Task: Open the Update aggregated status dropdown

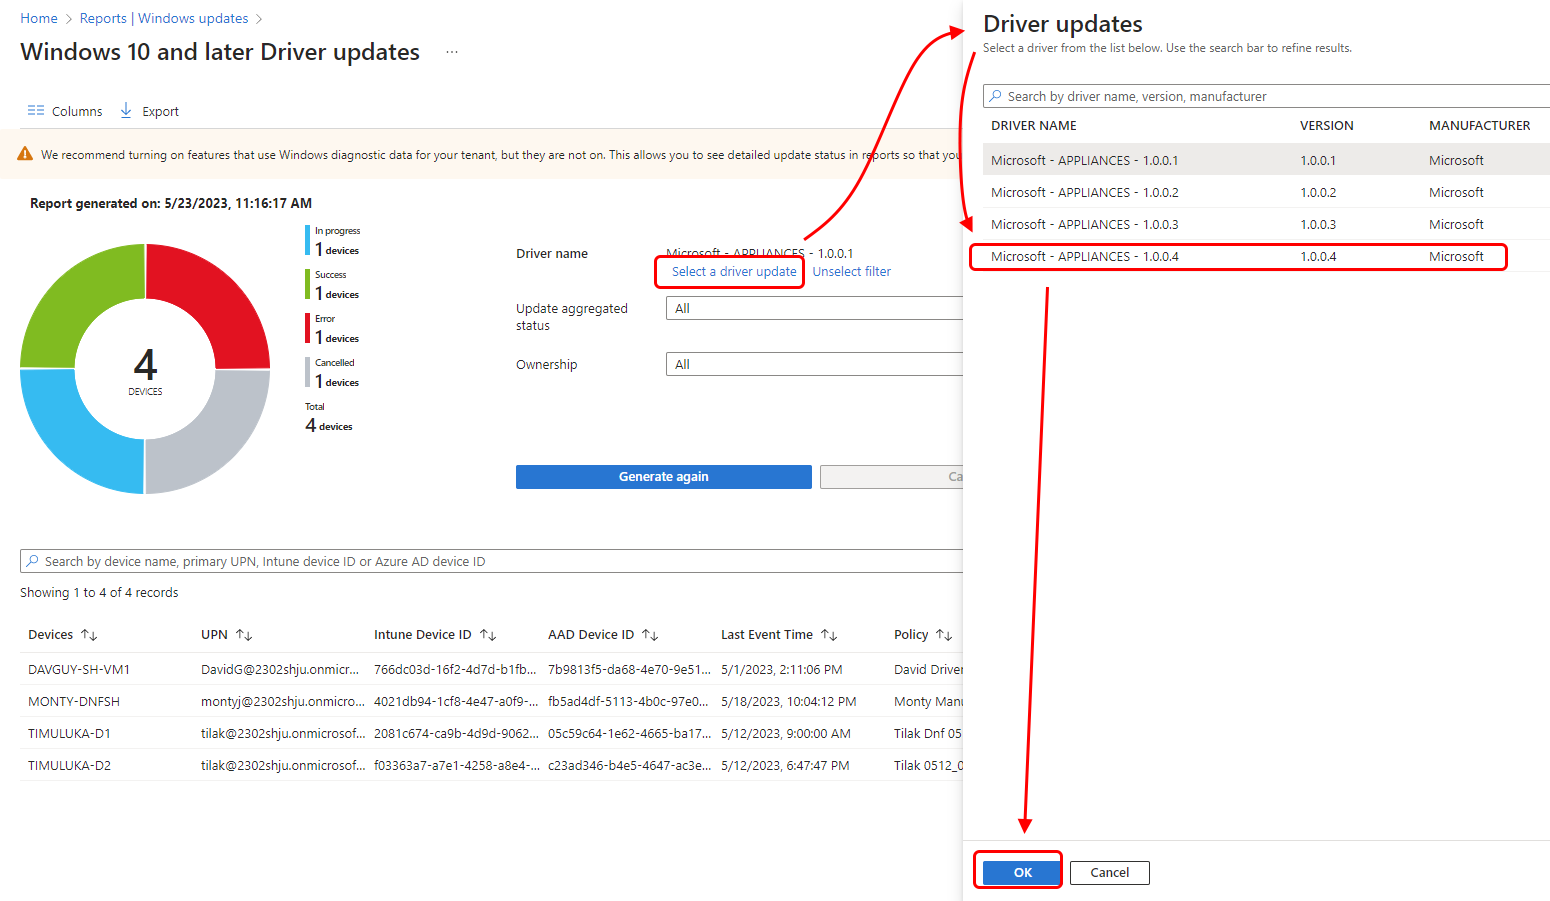Action: point(812,308)
